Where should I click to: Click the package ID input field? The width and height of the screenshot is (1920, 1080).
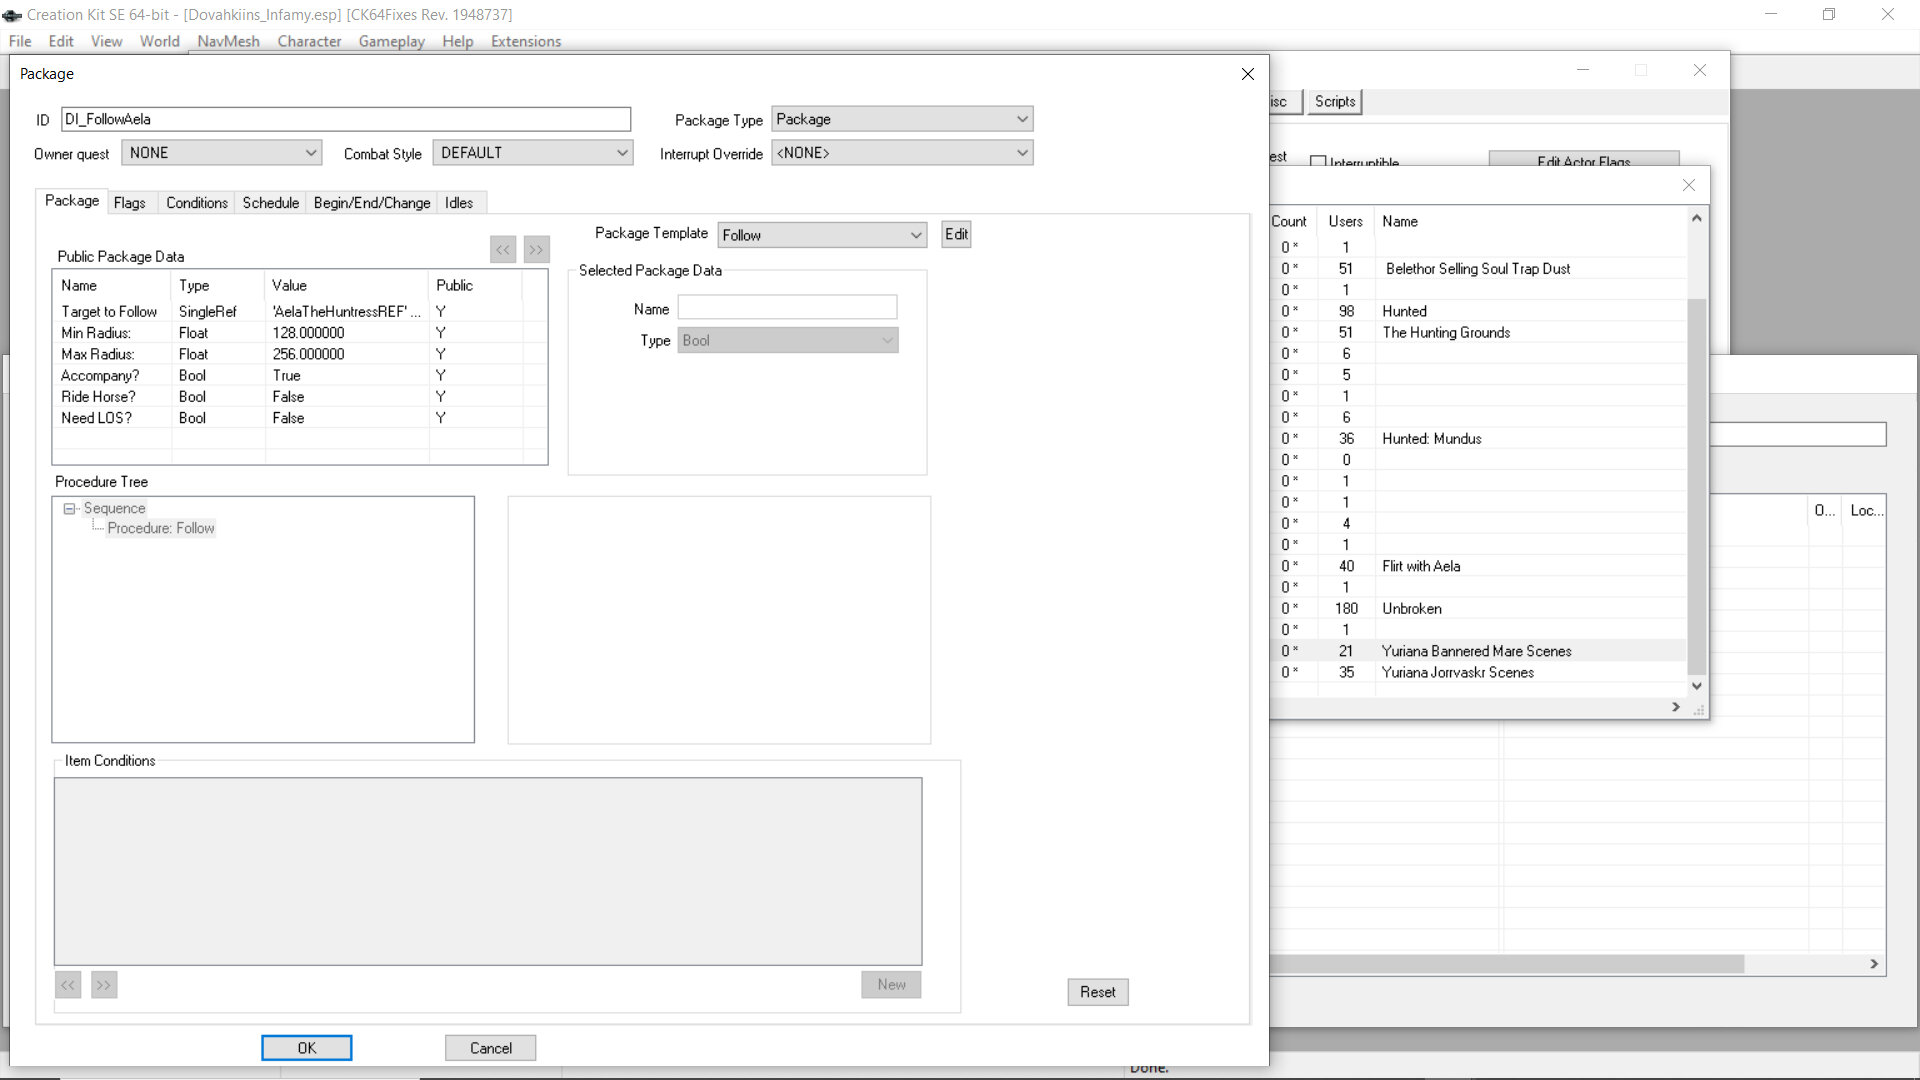point(346,119)
